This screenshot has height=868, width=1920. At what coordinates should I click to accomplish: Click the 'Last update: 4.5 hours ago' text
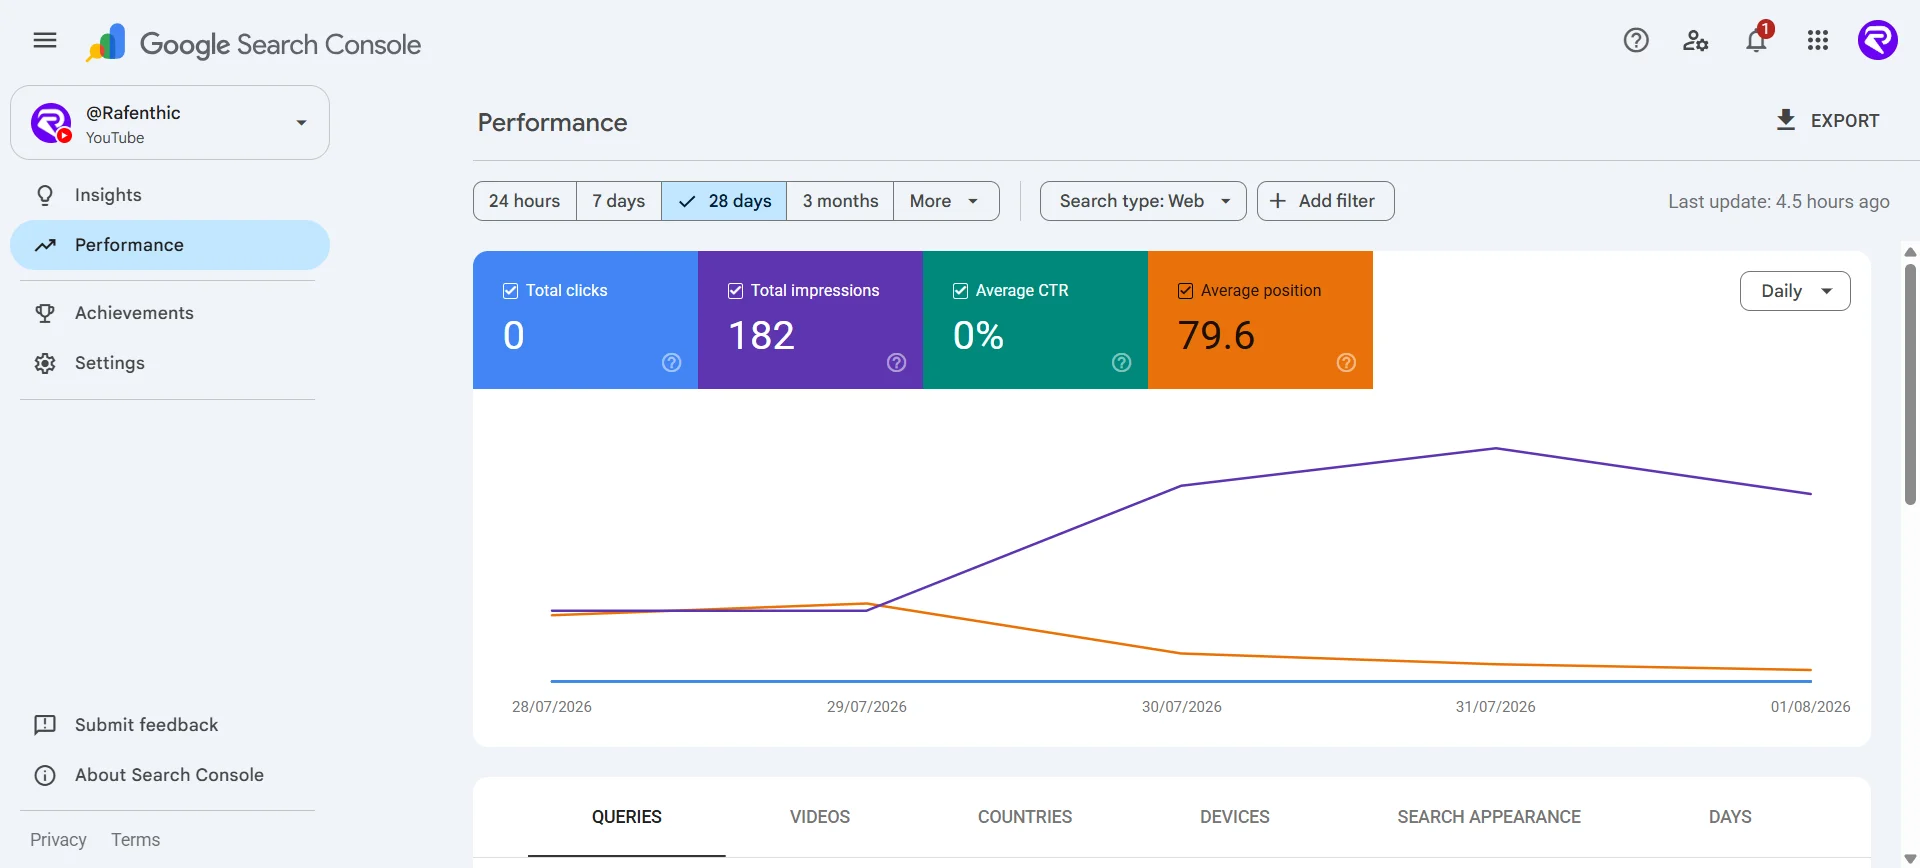click(1779, 201)
